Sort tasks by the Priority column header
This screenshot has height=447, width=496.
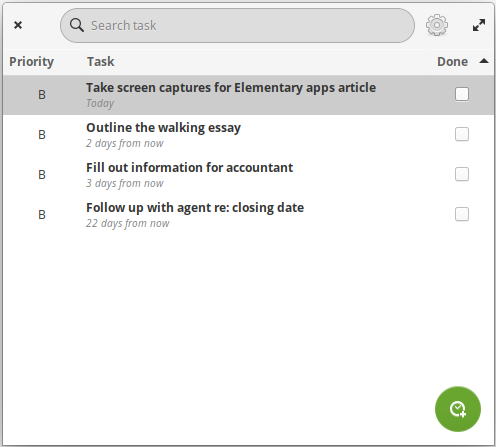(x=31, y=62)
